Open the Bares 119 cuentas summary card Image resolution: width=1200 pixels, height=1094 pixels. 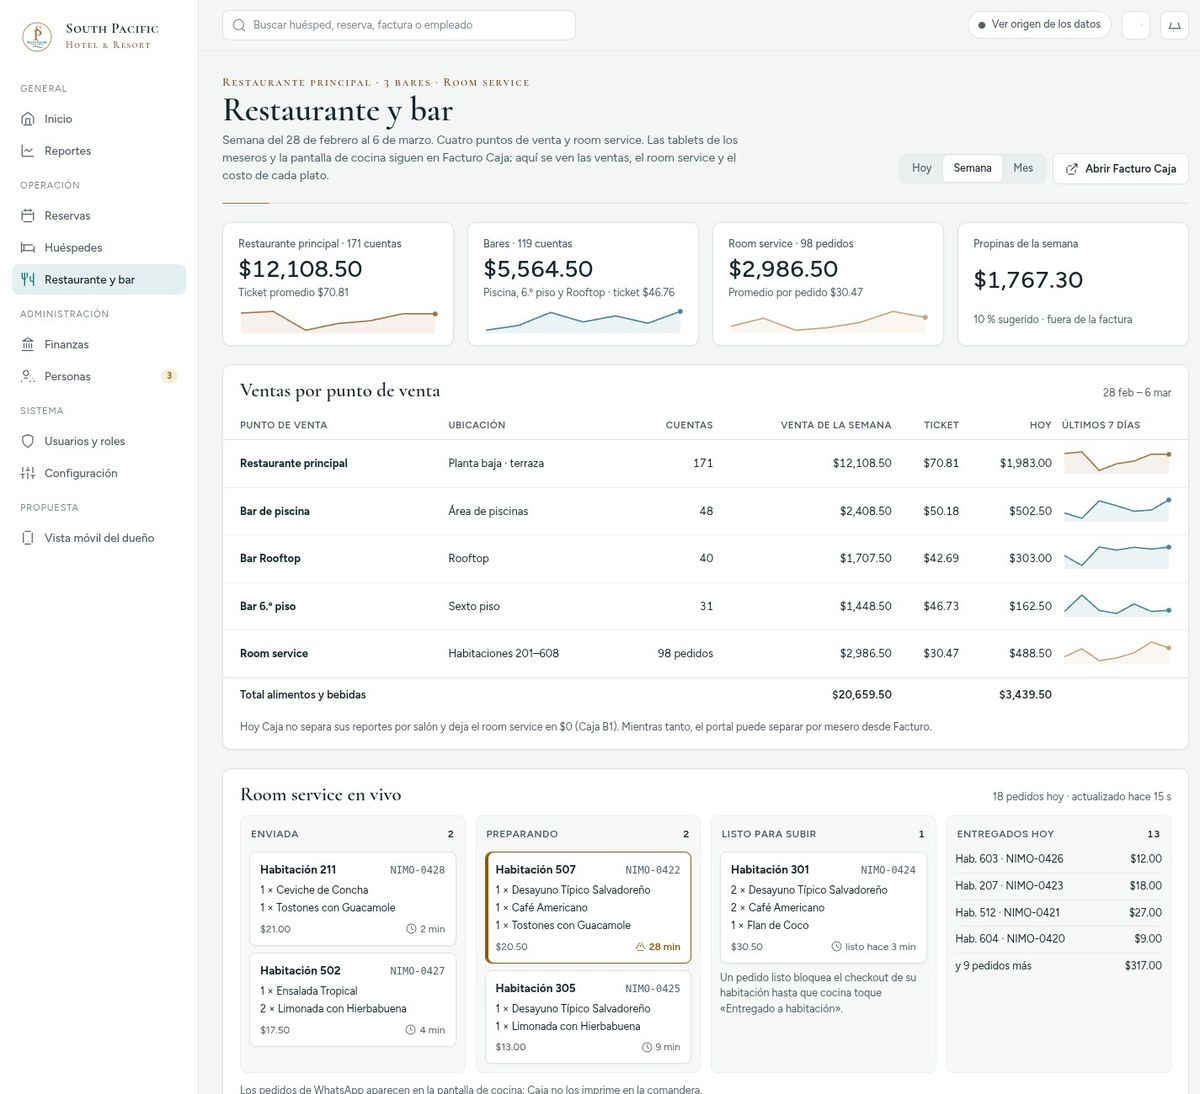coord(583,284)
